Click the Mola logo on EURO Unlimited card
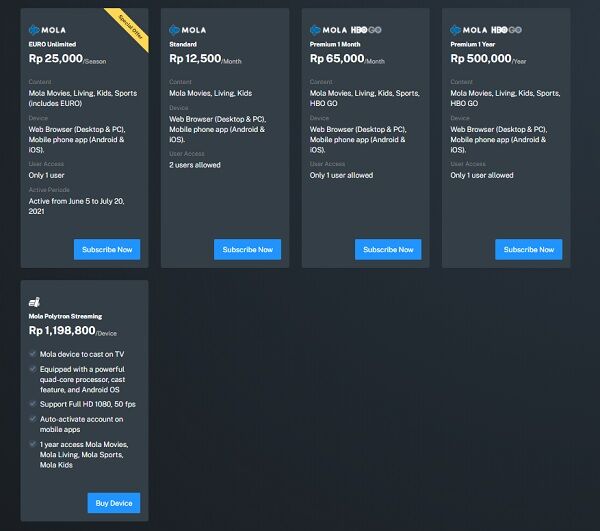Screen dimensions: 600x531 point(47,30)
